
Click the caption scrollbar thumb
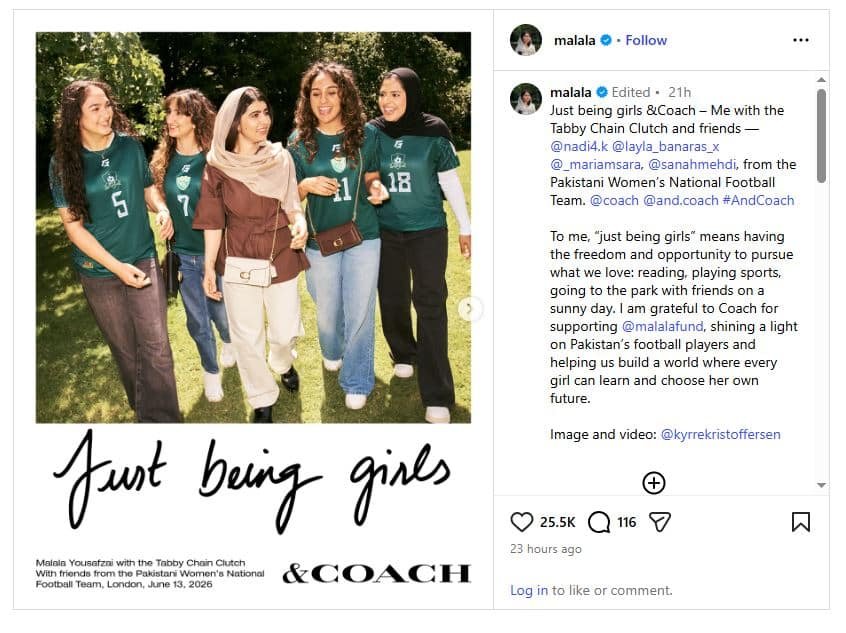[821, 136]
